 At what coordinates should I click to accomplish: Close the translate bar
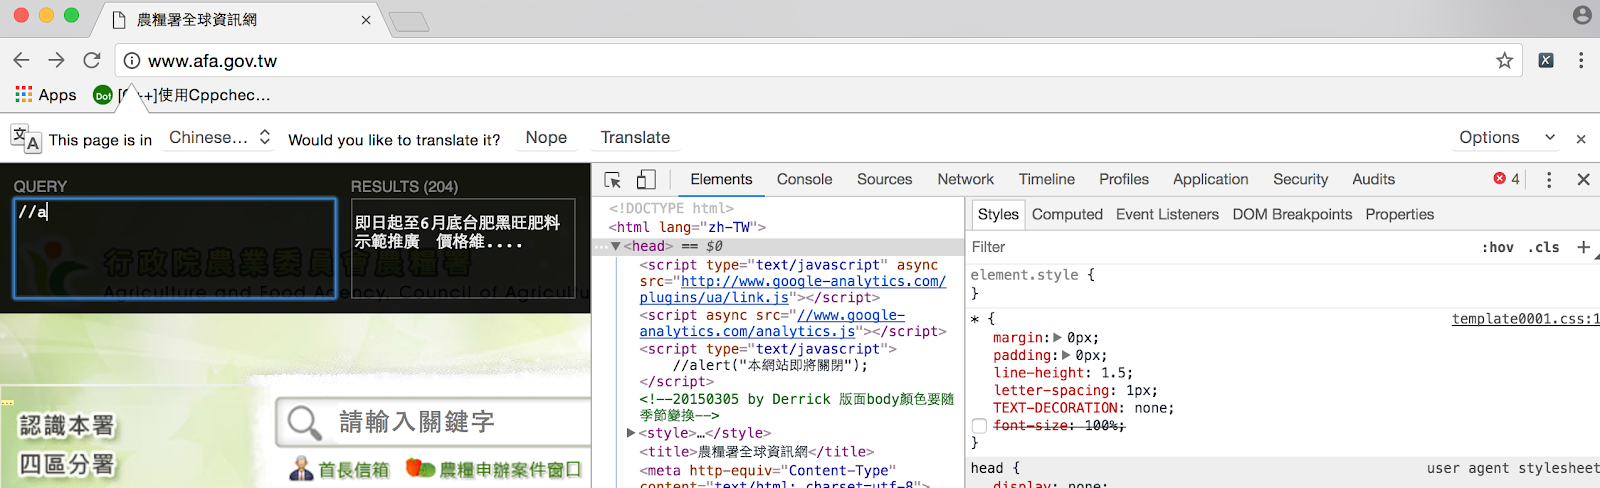tap(1581, 139)
